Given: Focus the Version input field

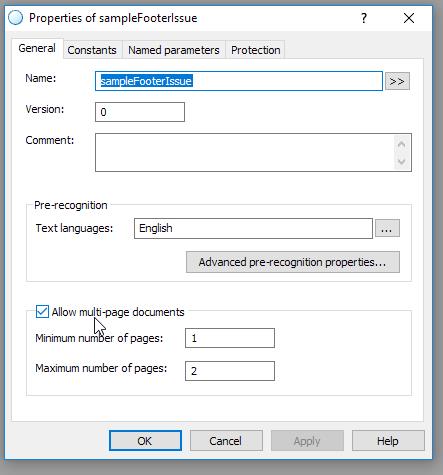Looking at the screenshot, I should [x=140, y=112].
